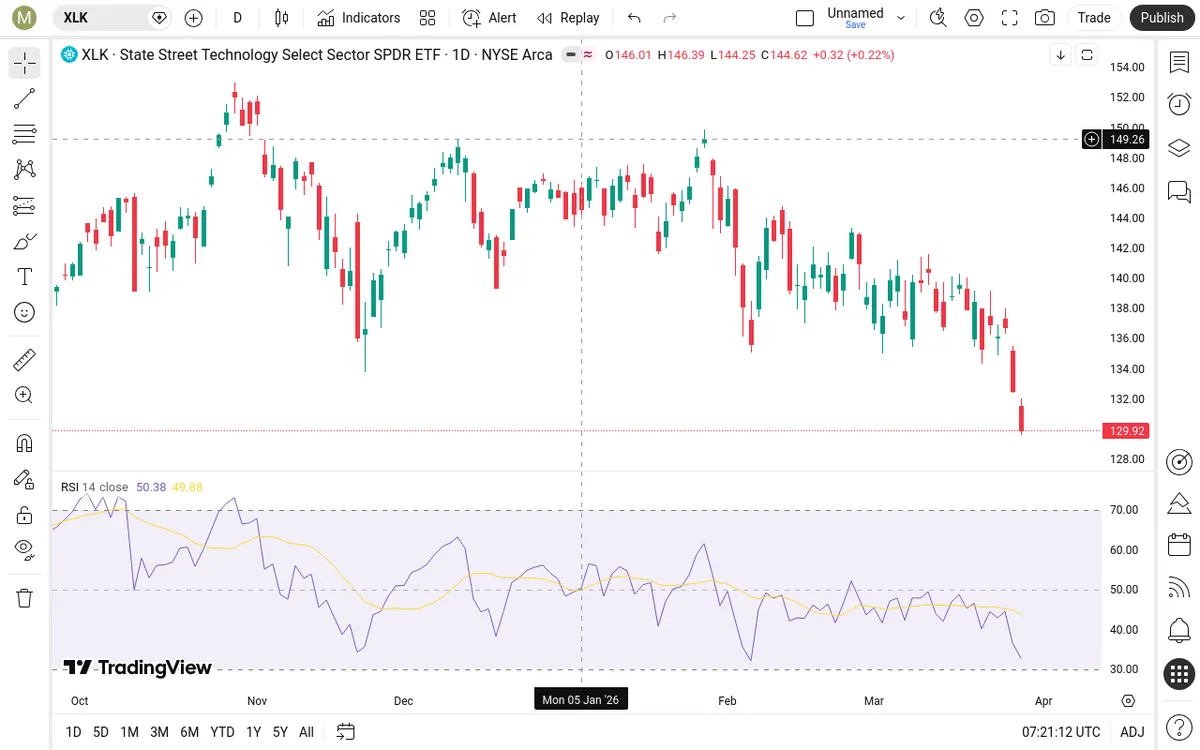Select the 1M time range

(129, 732)
